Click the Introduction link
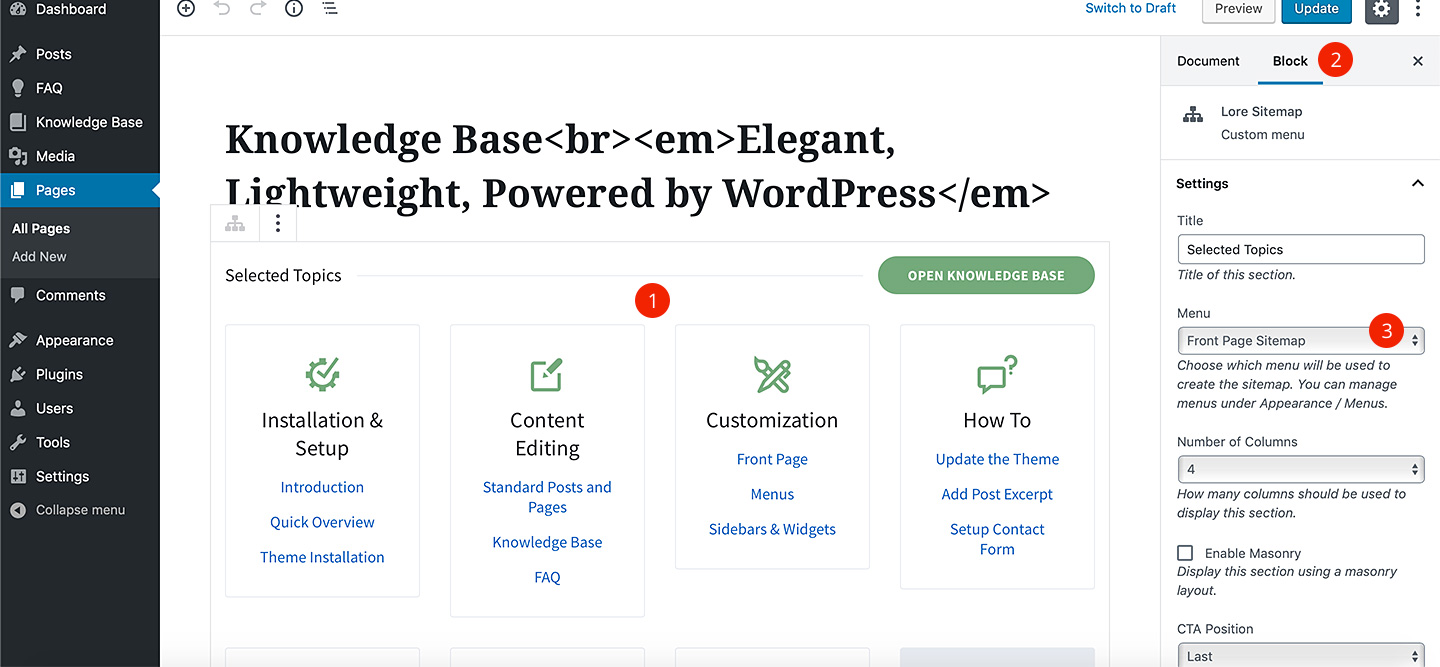 pyautogui.click(x=322, y=487)
